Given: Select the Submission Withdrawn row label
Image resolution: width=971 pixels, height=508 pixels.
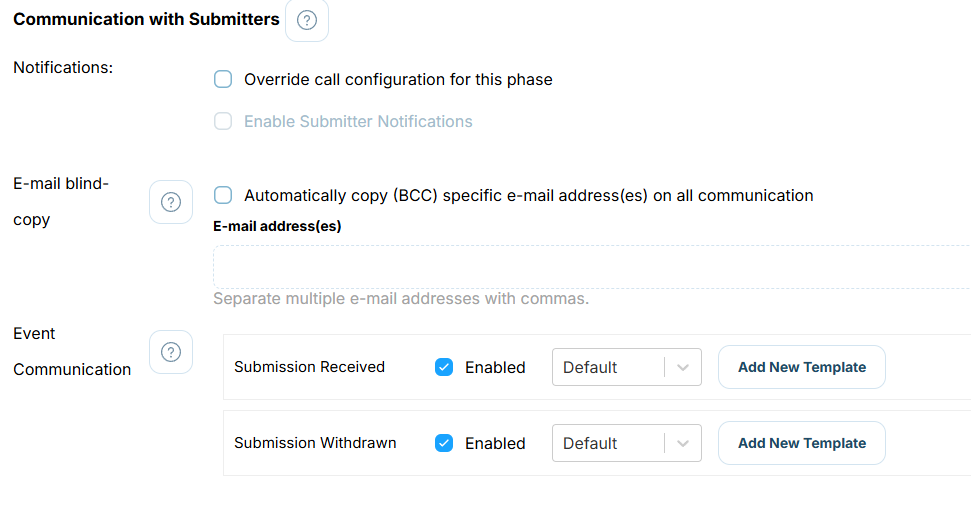Looking at the screenshot, I should [x=315, y=443].
